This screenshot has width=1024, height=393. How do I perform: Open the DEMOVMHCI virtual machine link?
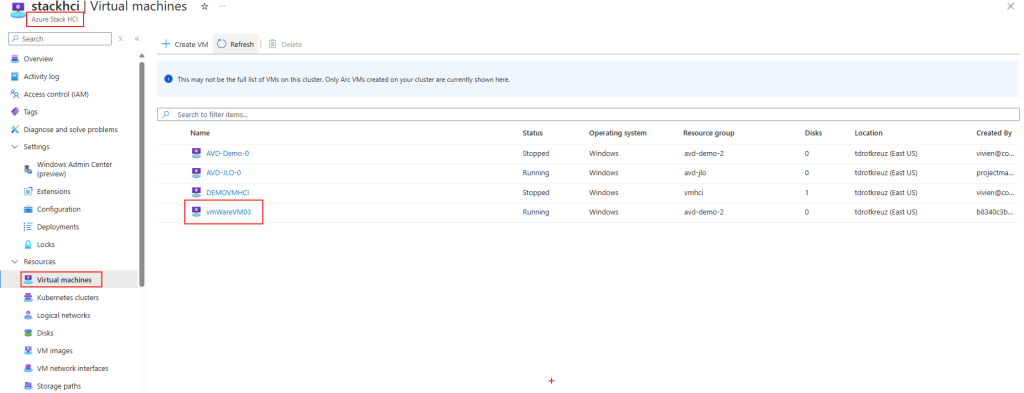pos(228,193)
